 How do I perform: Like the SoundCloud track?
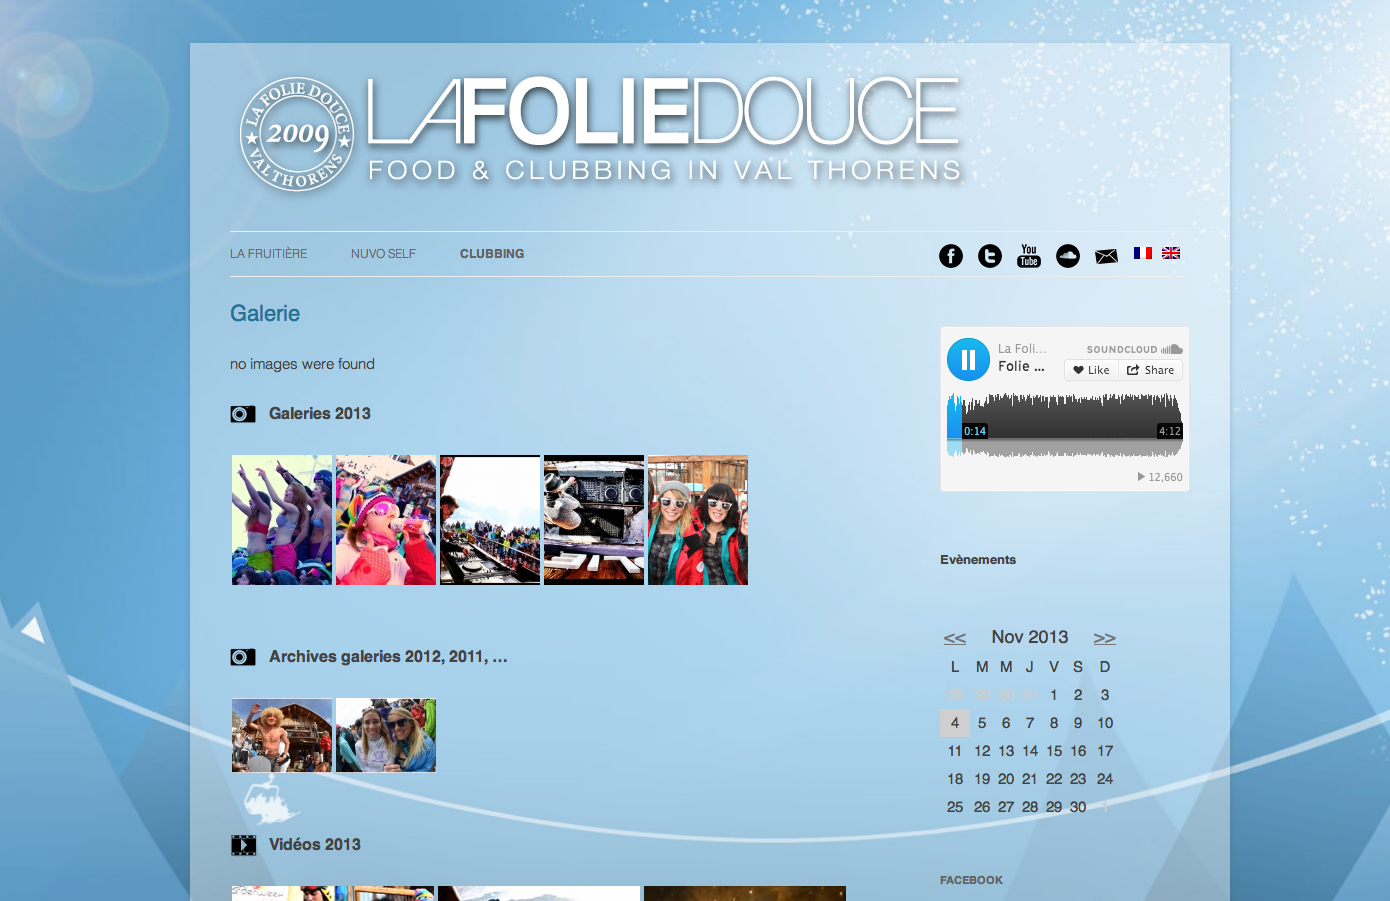click(1090, 370)
